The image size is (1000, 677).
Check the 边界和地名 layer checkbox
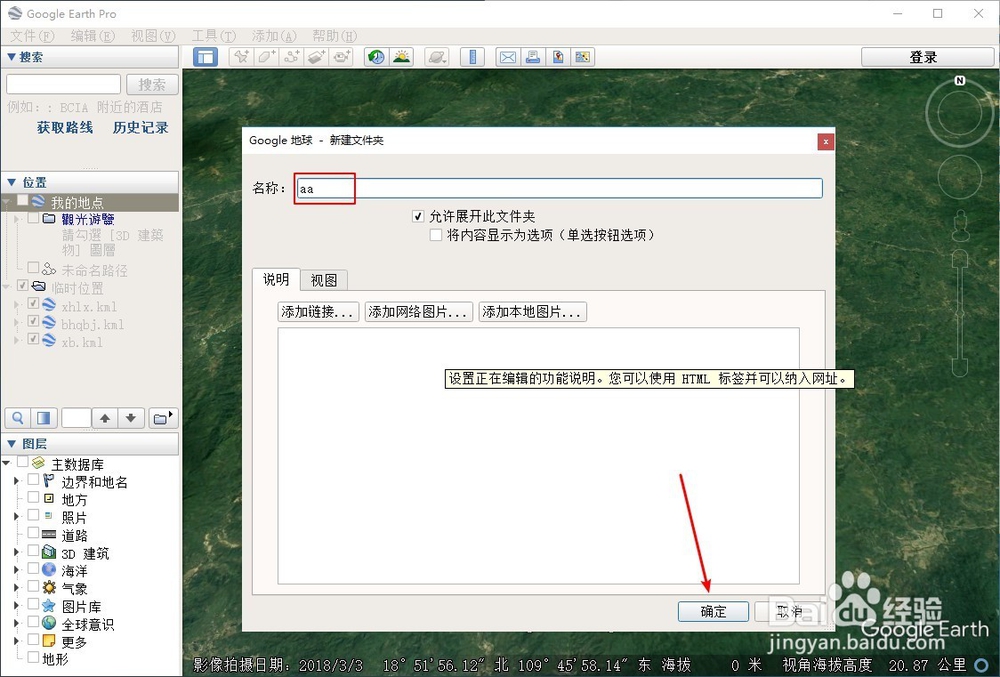coord(33,479)
